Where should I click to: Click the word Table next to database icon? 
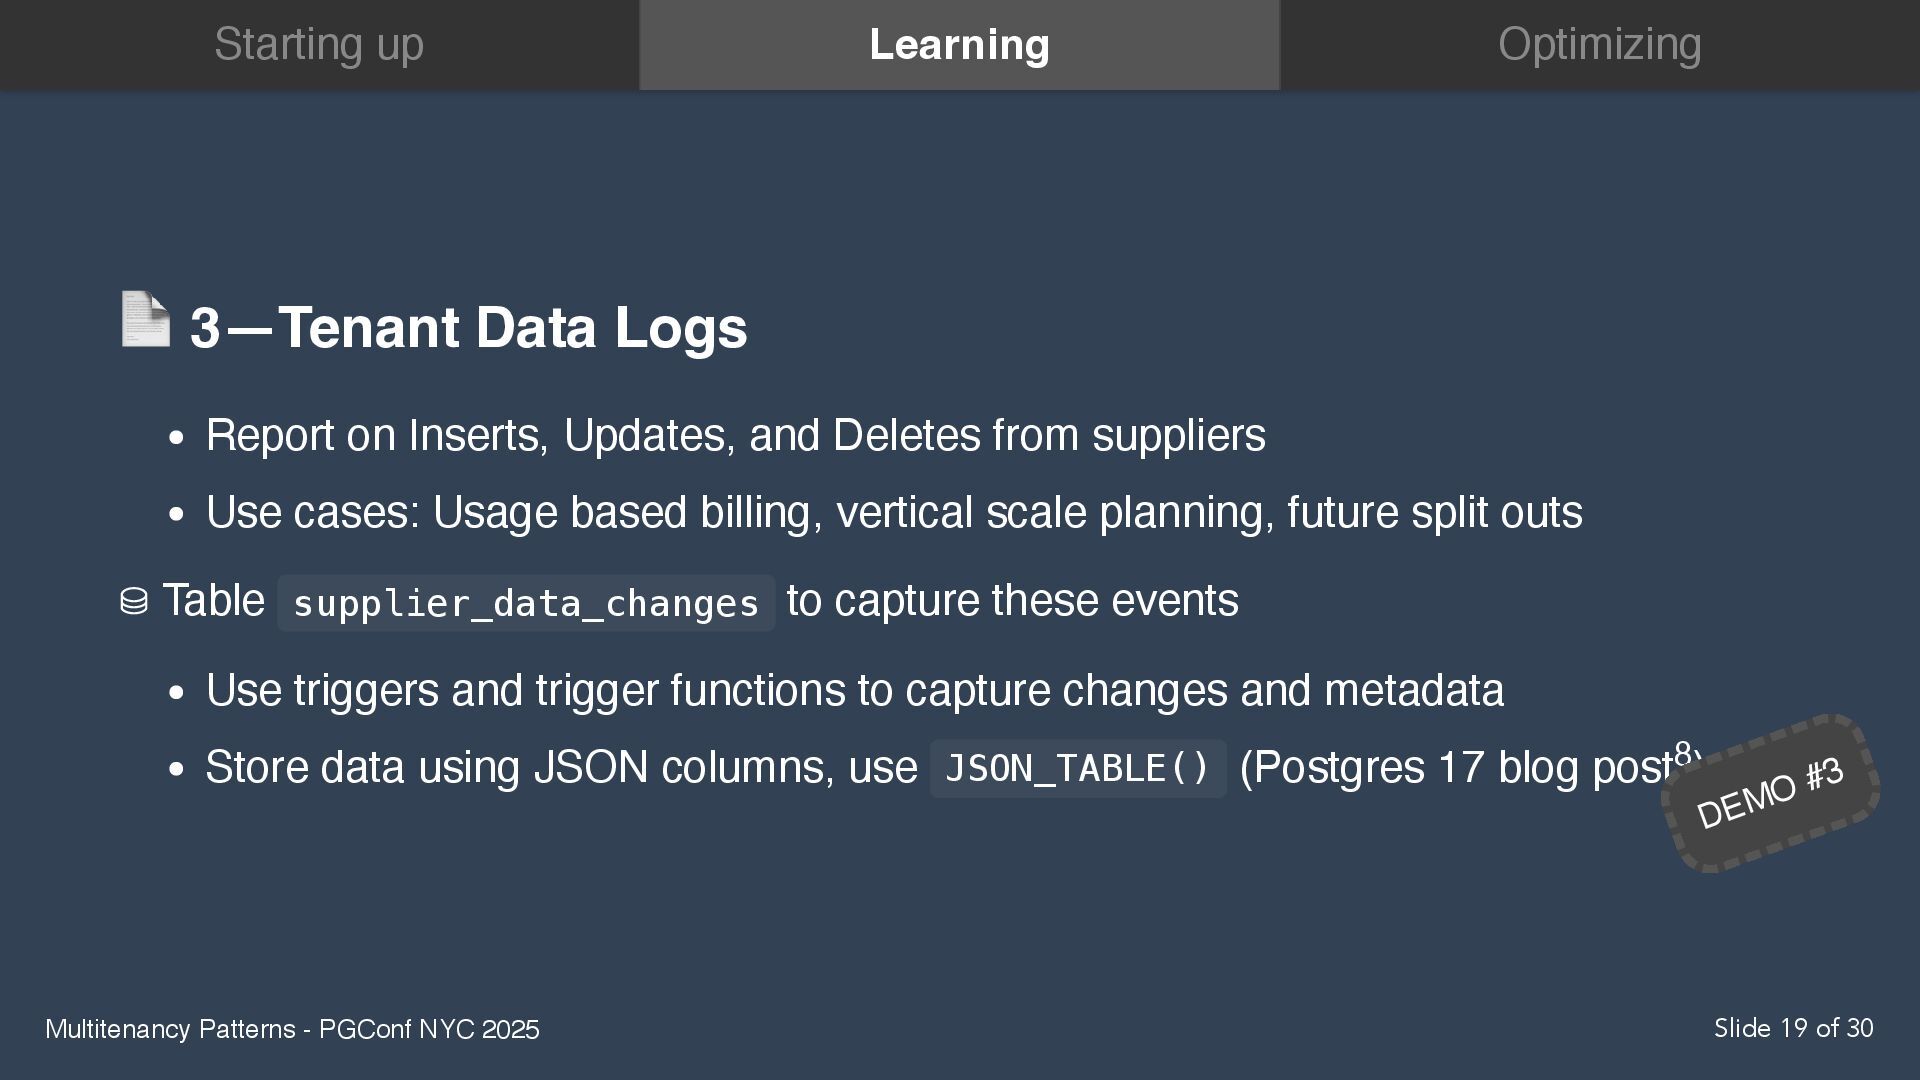point(213,601)
